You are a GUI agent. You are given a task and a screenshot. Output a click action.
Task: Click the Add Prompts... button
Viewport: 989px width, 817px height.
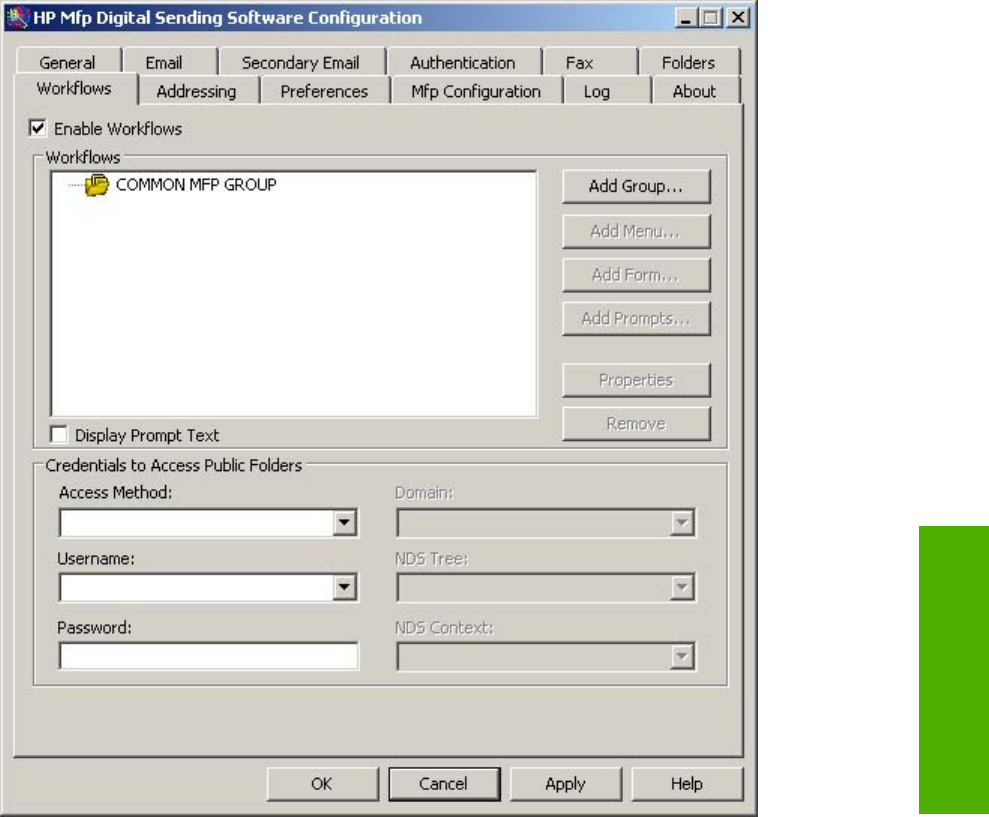click(636, 318)
